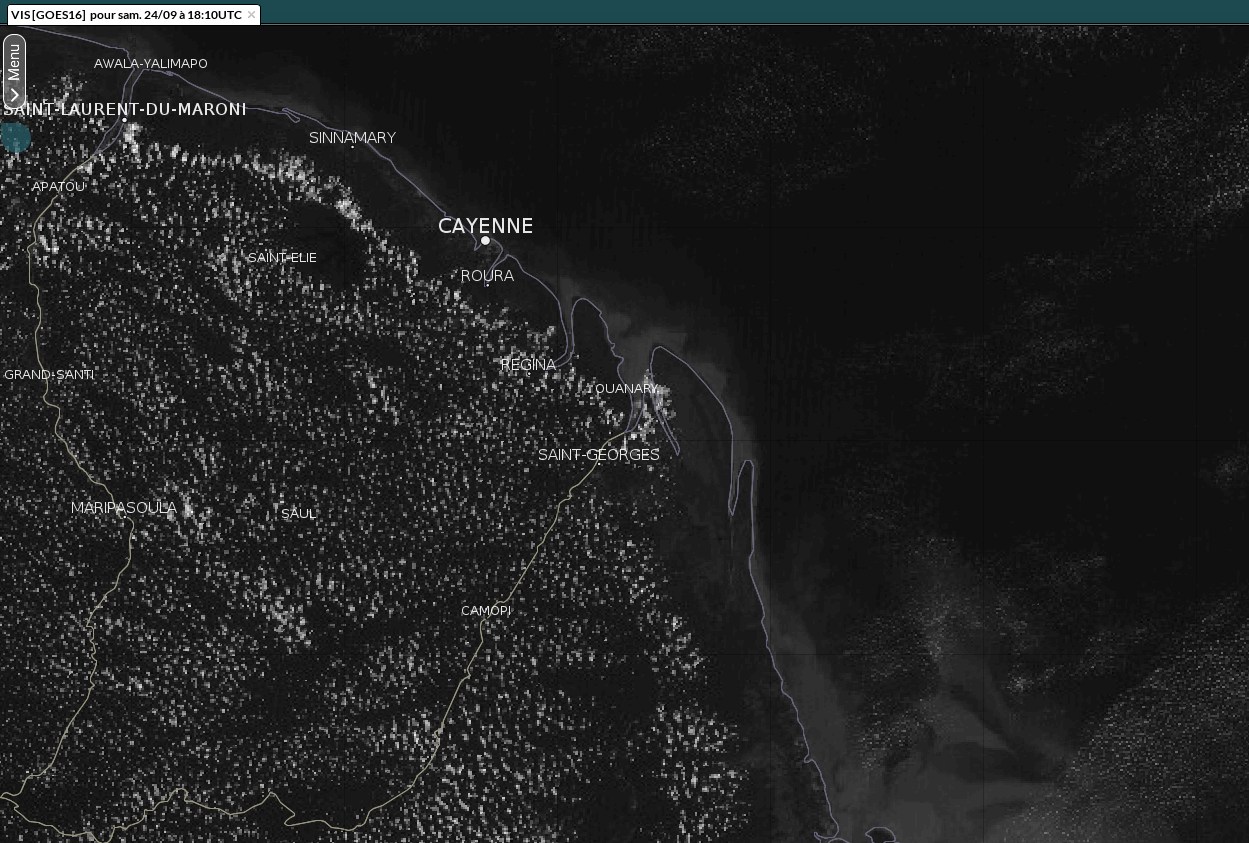Click the SINNAMARY place label
1249x843 pixels.
pos(352,138)
